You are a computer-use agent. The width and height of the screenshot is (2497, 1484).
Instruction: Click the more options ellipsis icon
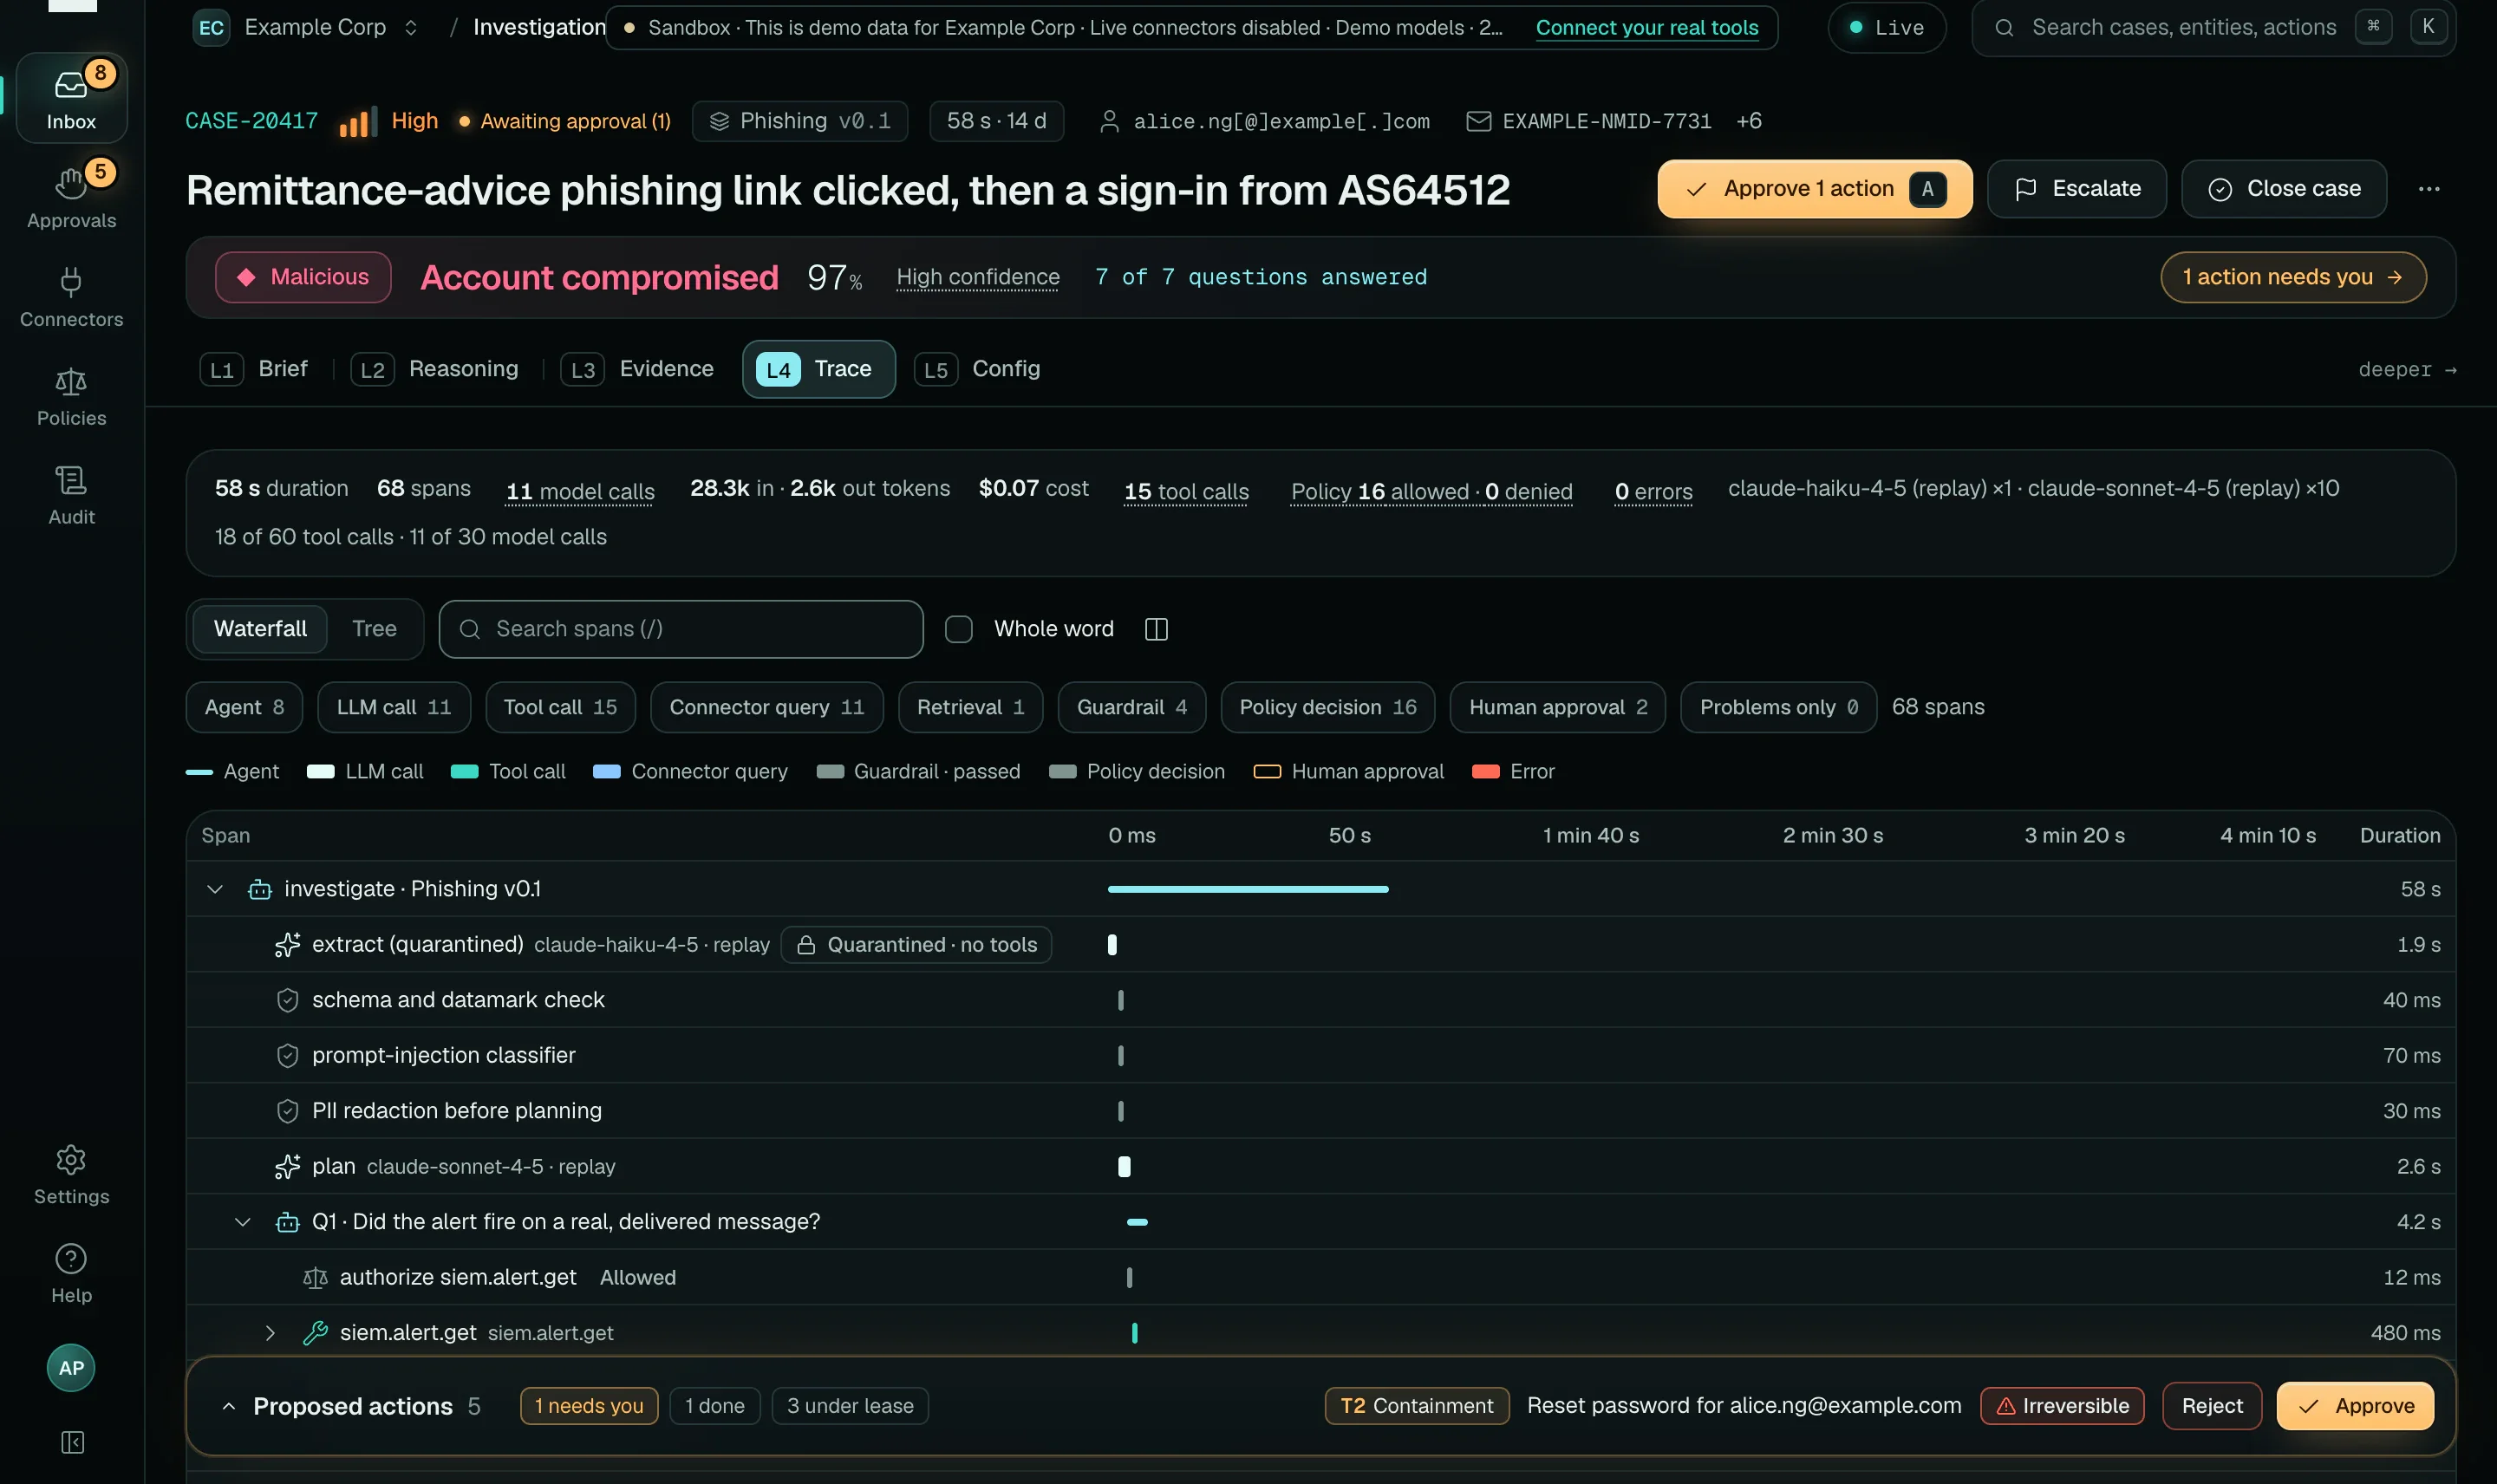tap(2428, 188)
